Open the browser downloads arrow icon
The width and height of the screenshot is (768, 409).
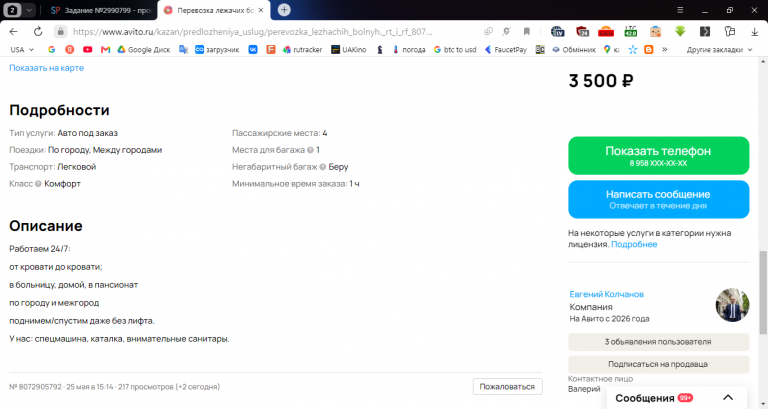pyautogui.click(x=754, y=31)
